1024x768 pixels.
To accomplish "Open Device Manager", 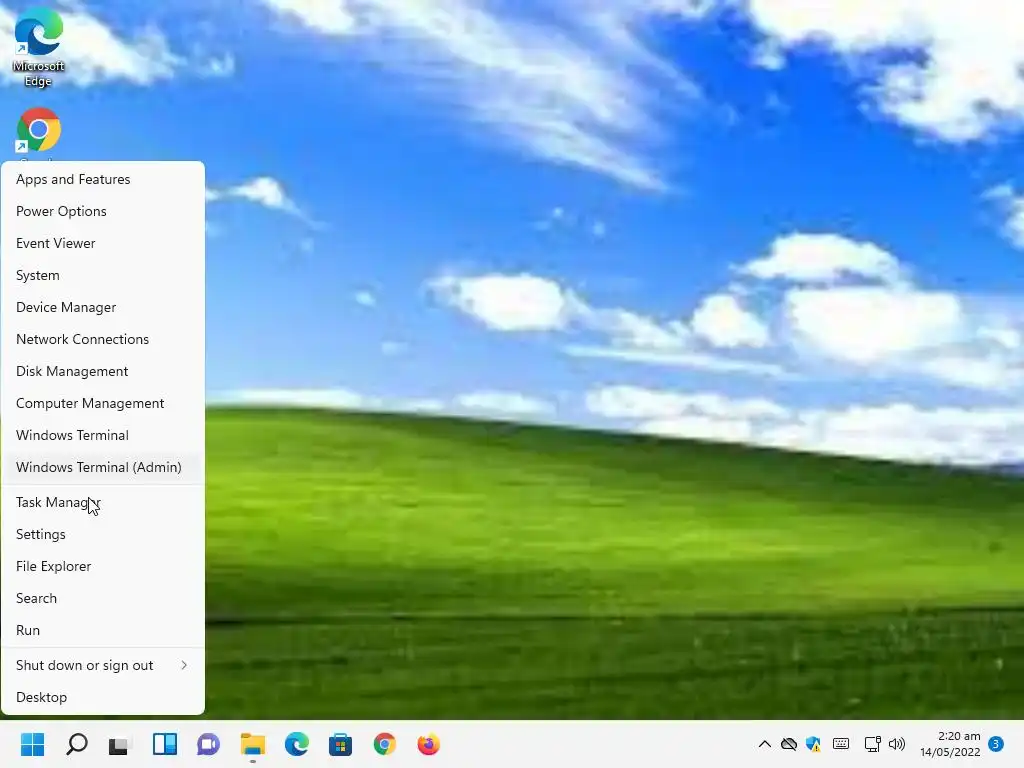I will pyautogui.click(x=103, y=307).
